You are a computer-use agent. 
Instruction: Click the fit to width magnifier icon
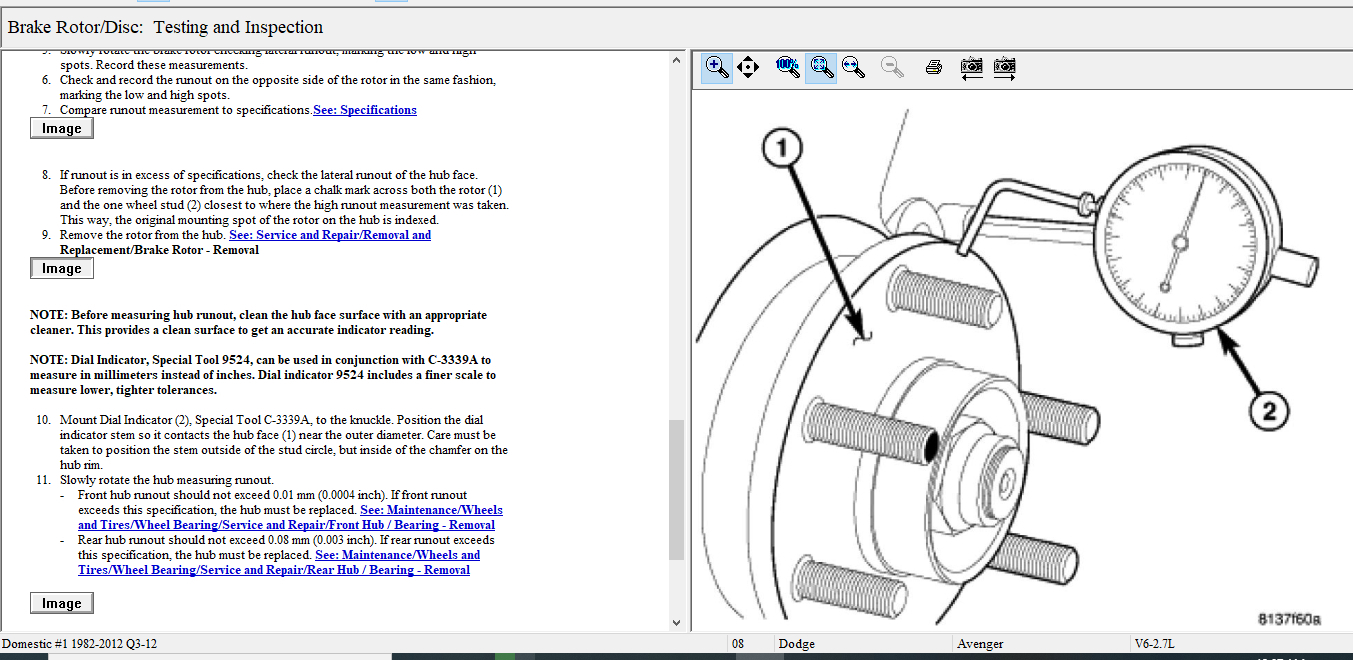pos(854,67)
